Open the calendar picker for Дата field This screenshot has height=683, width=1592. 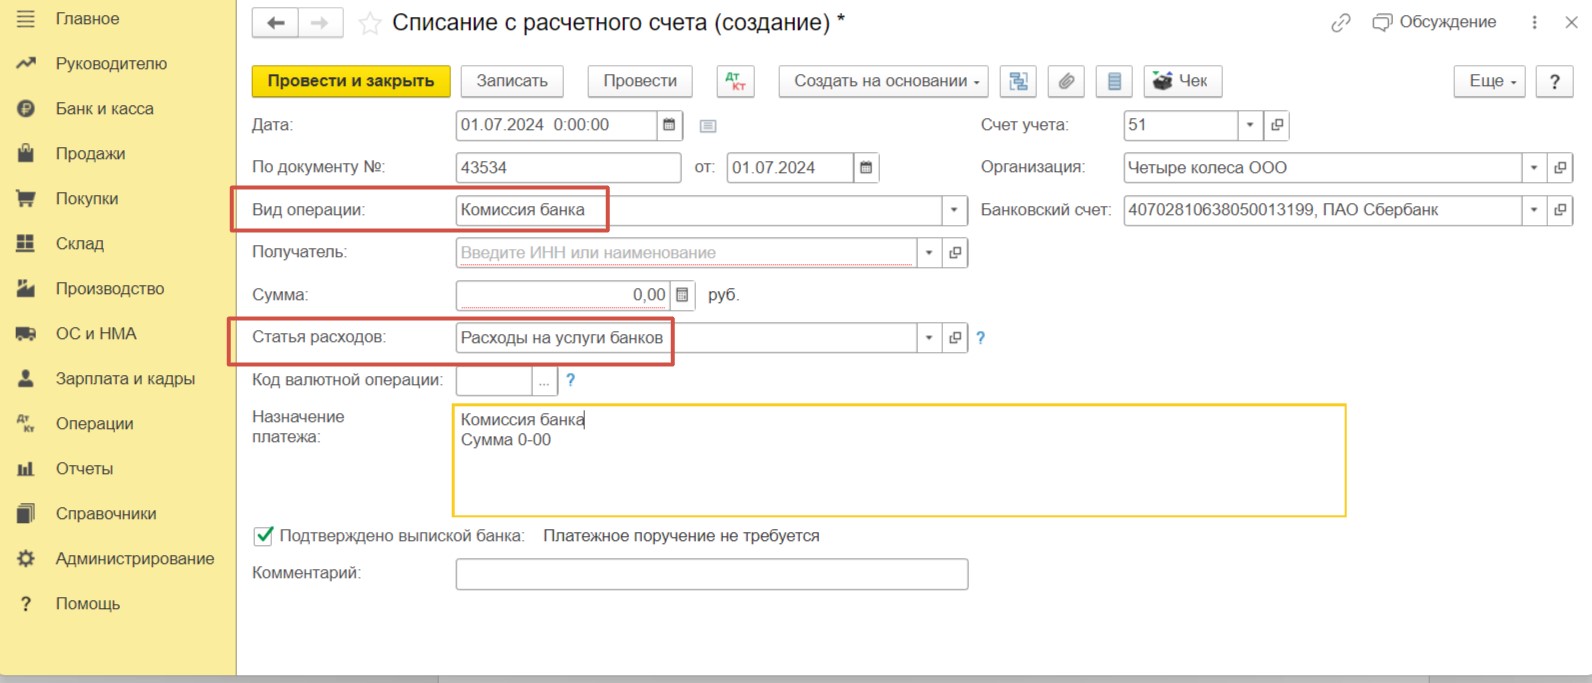coord(669,125)
